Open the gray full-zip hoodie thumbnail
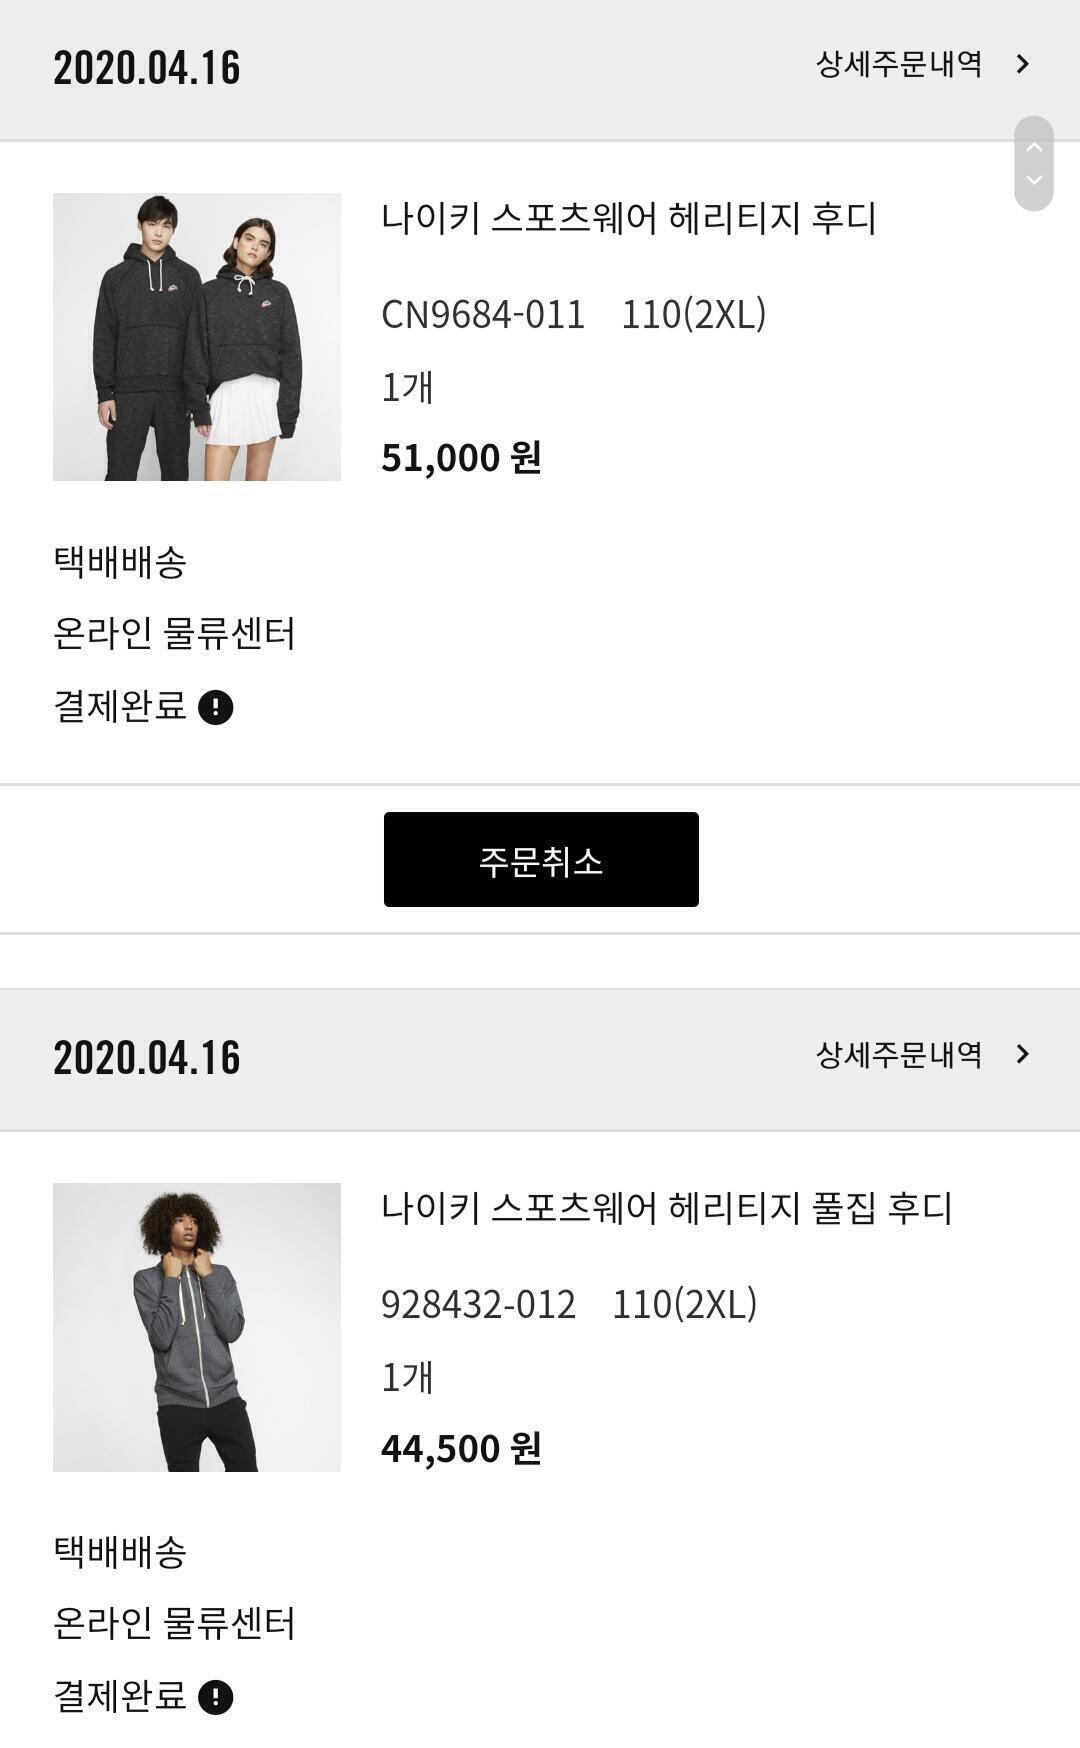The height and width of the screenshot is (1748, 1080). coord(197,1327)
